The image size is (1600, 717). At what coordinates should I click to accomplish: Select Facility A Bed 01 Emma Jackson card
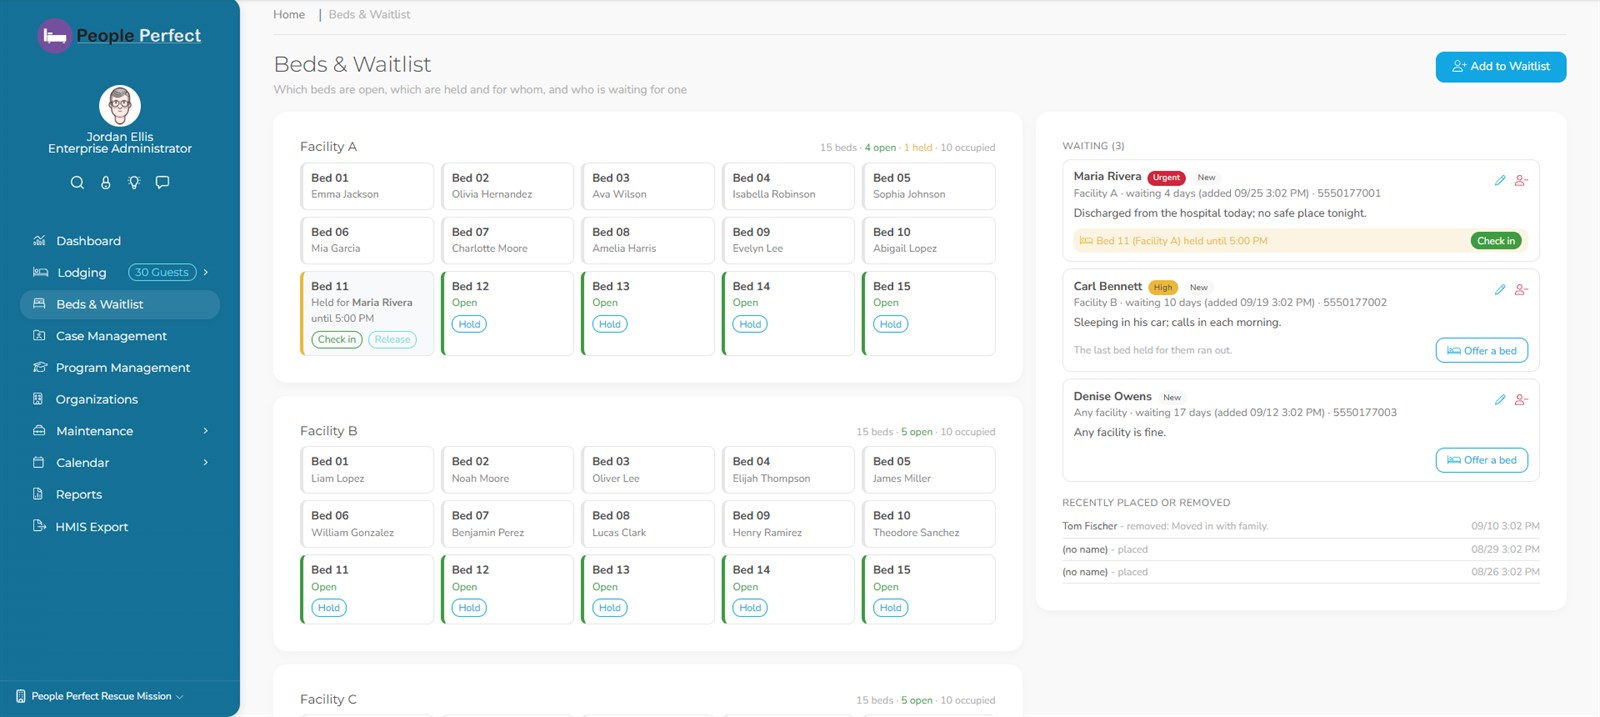[x=367, y=186]
